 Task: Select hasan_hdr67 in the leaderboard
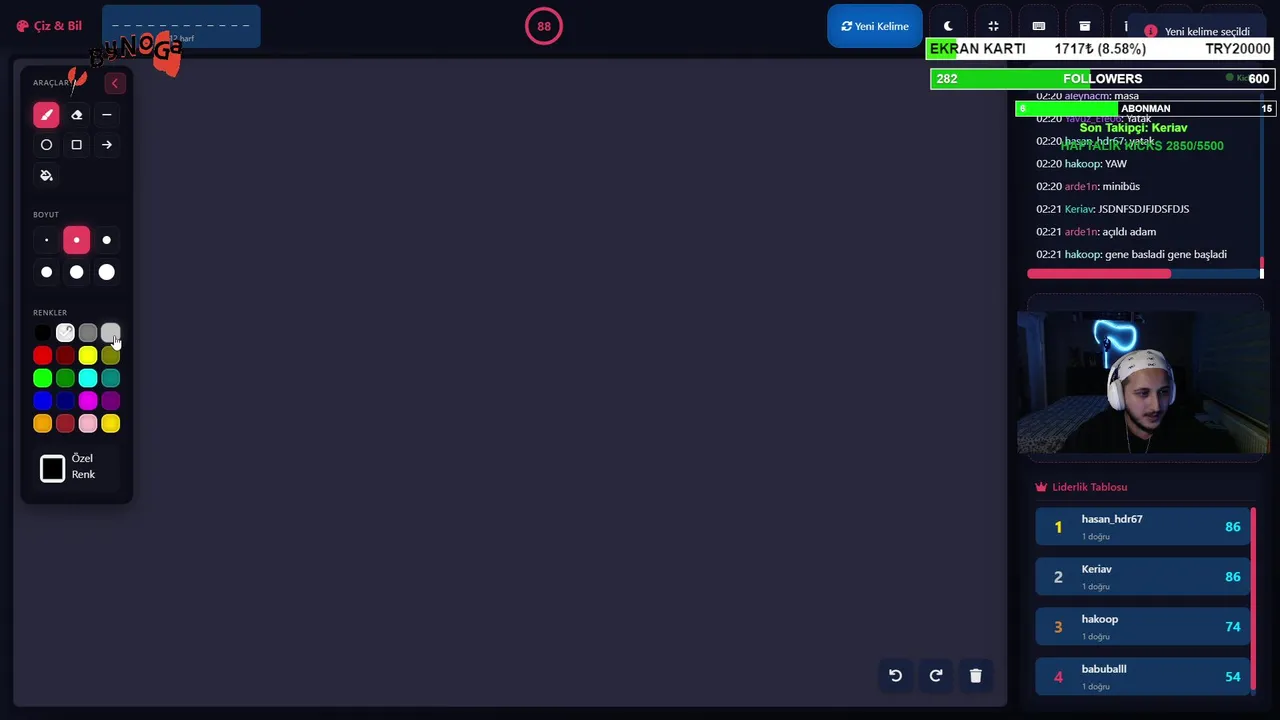1143,527
